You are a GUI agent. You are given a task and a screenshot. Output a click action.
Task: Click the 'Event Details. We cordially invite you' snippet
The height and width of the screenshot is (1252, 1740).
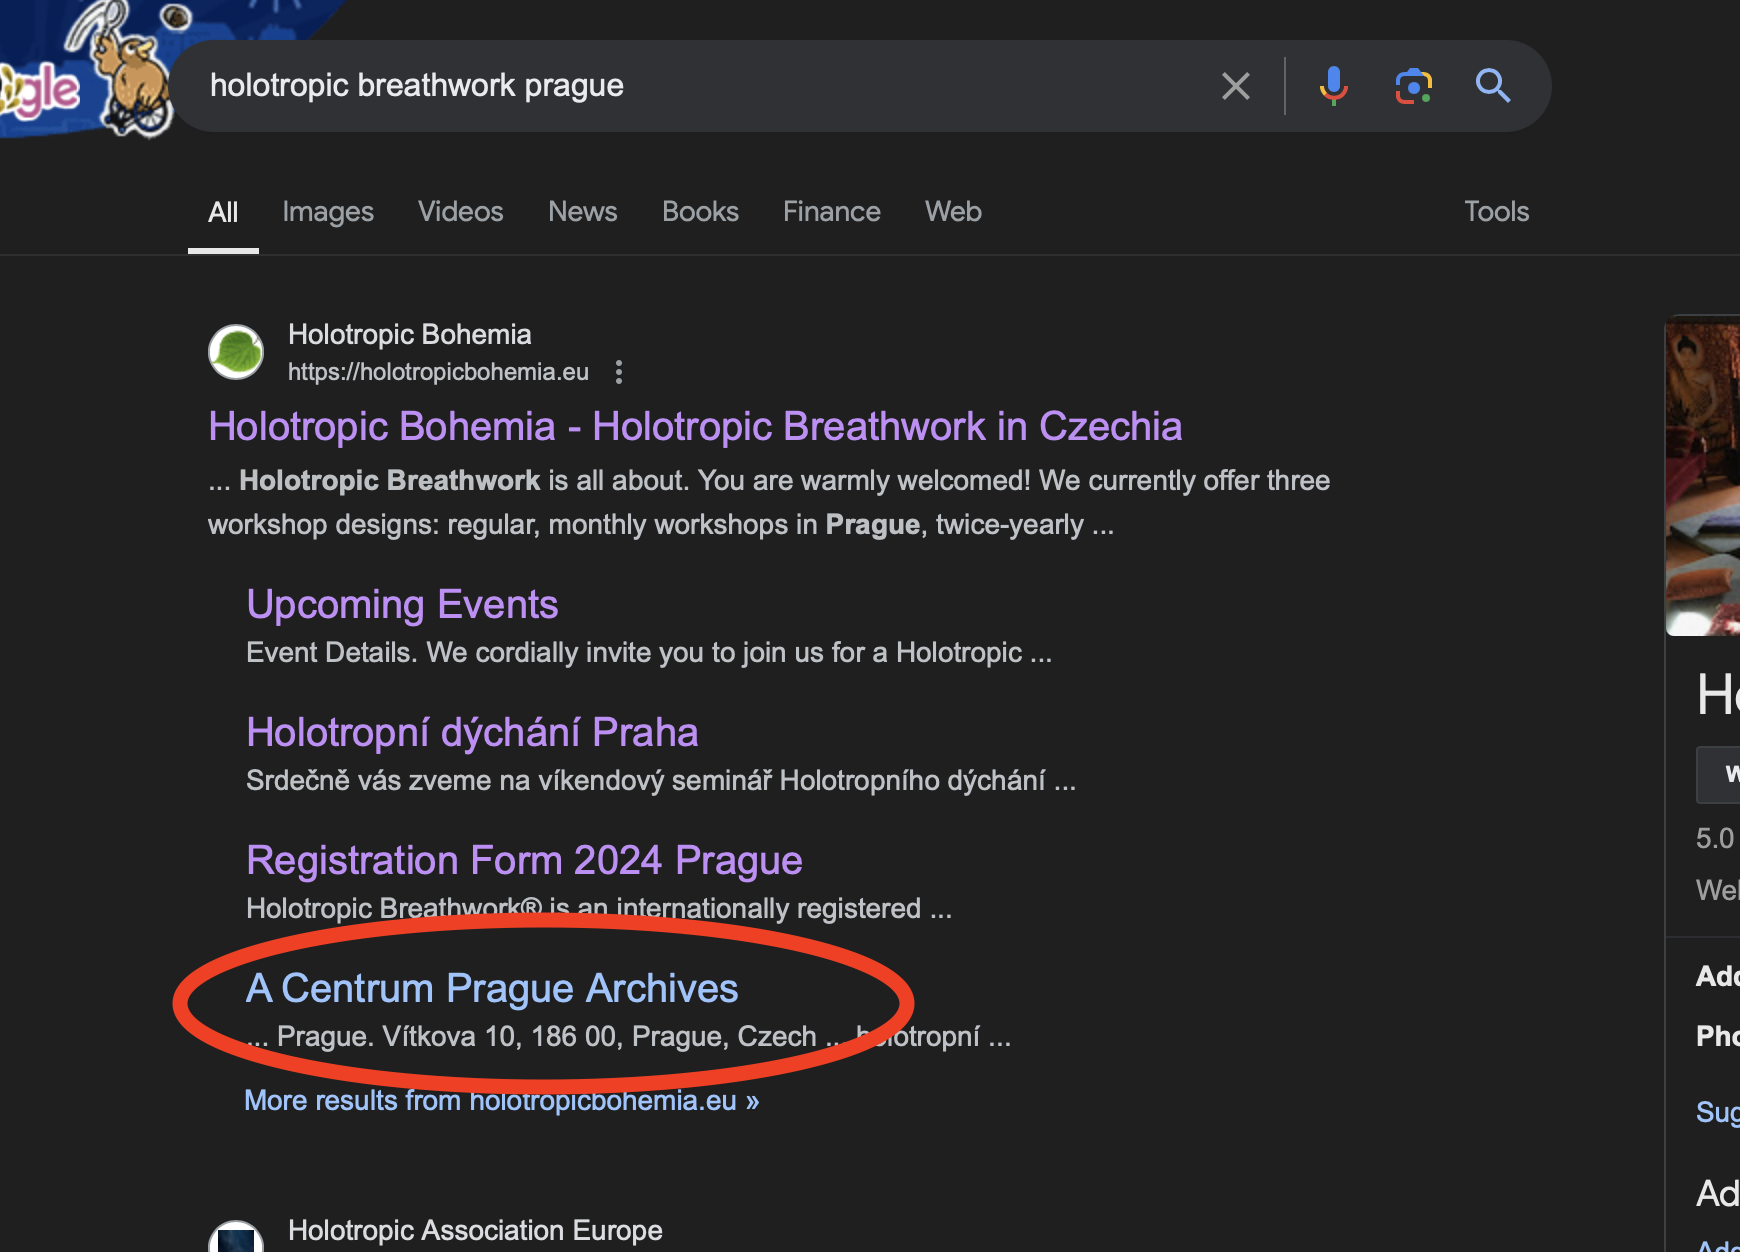649,653
